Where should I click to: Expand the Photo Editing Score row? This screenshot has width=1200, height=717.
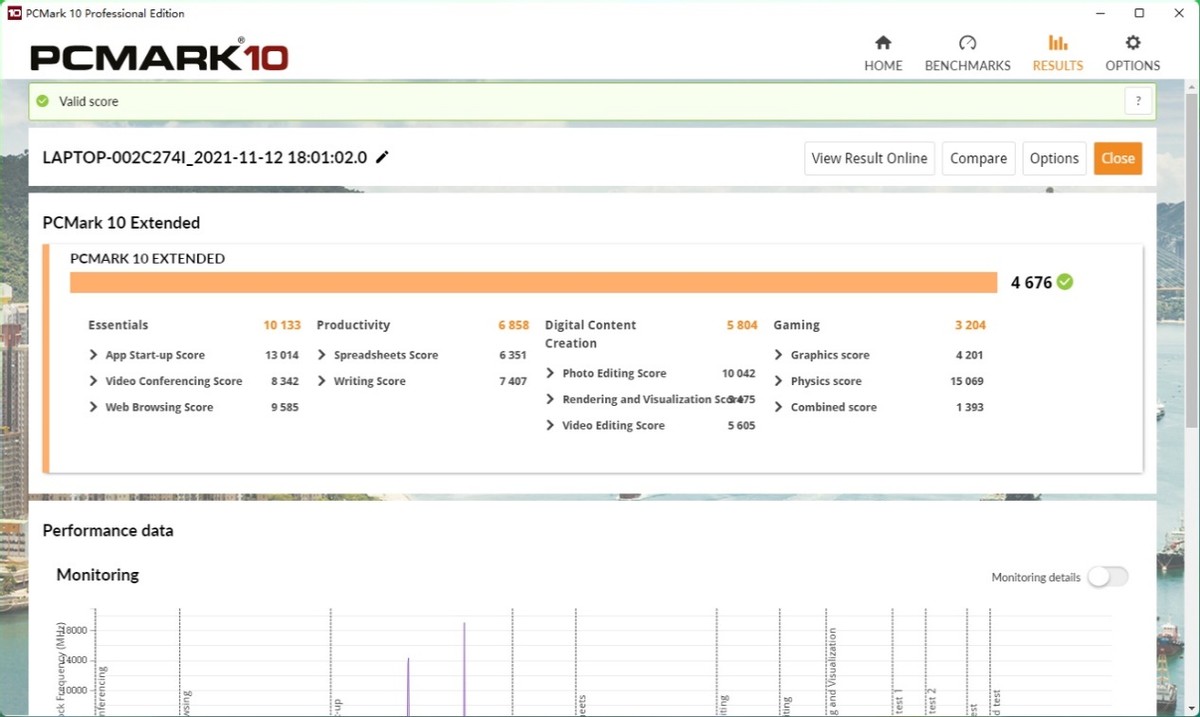551,373
